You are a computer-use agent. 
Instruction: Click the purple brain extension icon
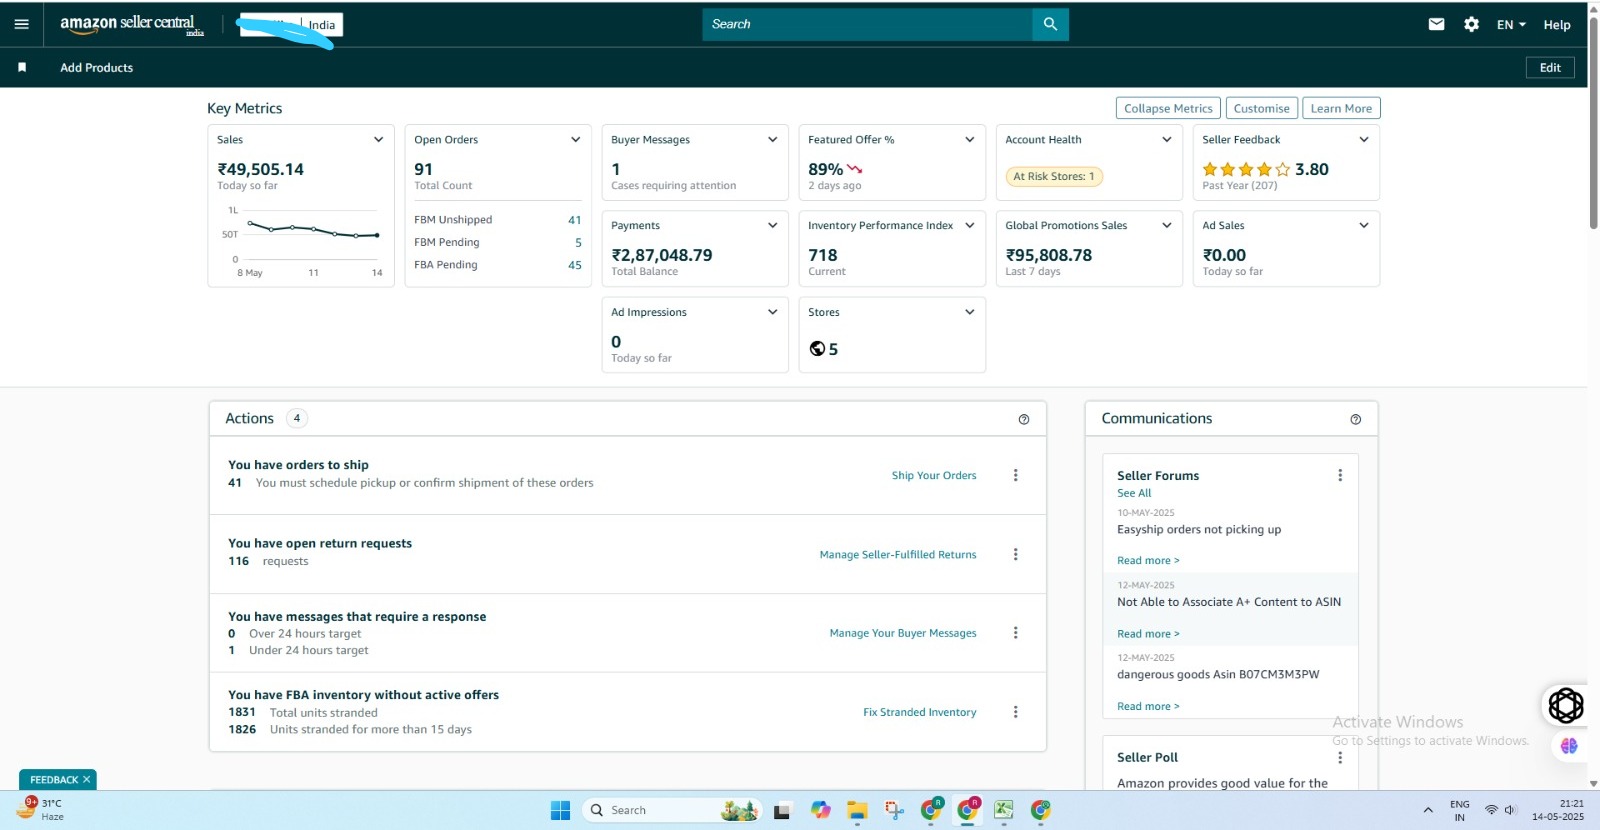click(x=1568, y=746)
